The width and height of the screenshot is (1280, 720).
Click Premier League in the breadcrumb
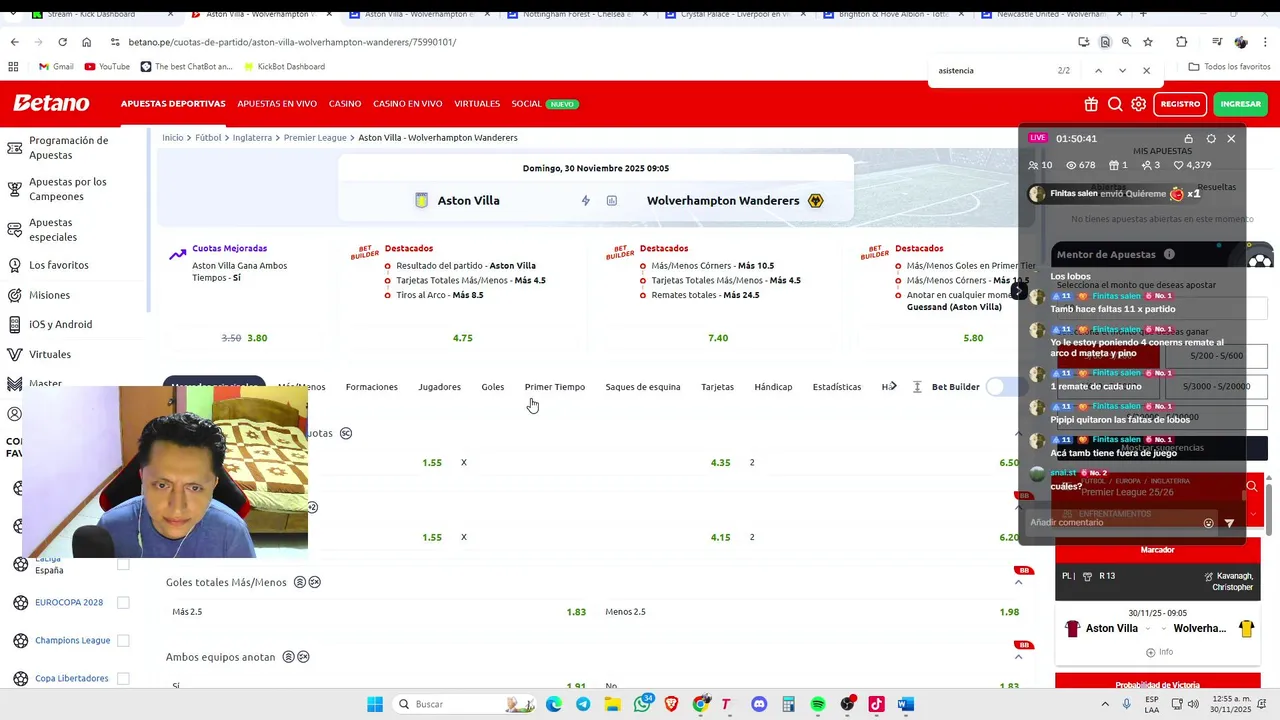315,138
